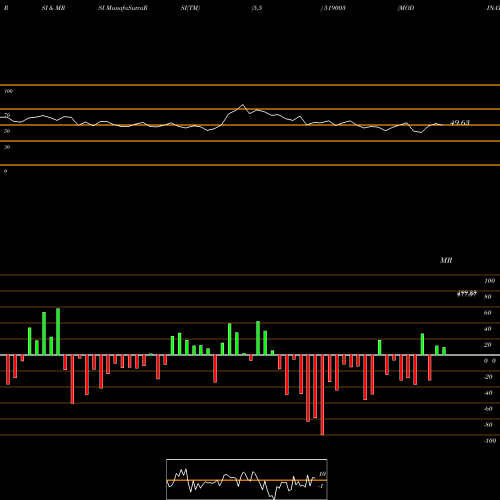
Task: Open the mini line chart thumbnail
Action: pos(247,479)
